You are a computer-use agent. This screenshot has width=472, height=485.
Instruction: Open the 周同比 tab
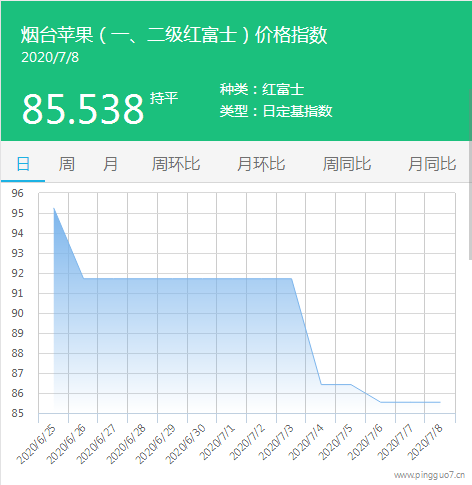click(x=347, y=164)
